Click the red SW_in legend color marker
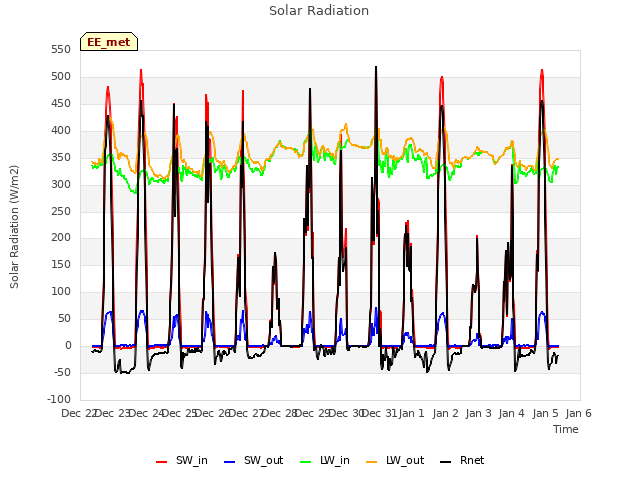 (x=162, y=462)
